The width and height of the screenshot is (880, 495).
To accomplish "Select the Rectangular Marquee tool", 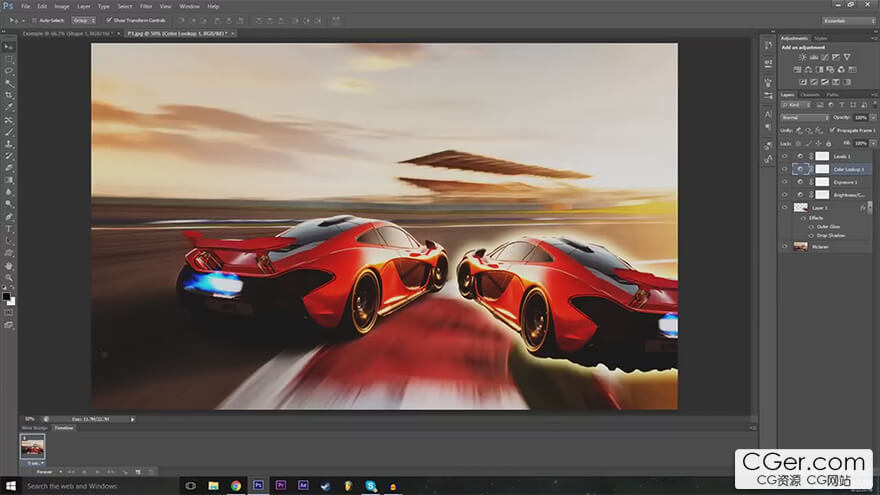I will coord(8,59).
